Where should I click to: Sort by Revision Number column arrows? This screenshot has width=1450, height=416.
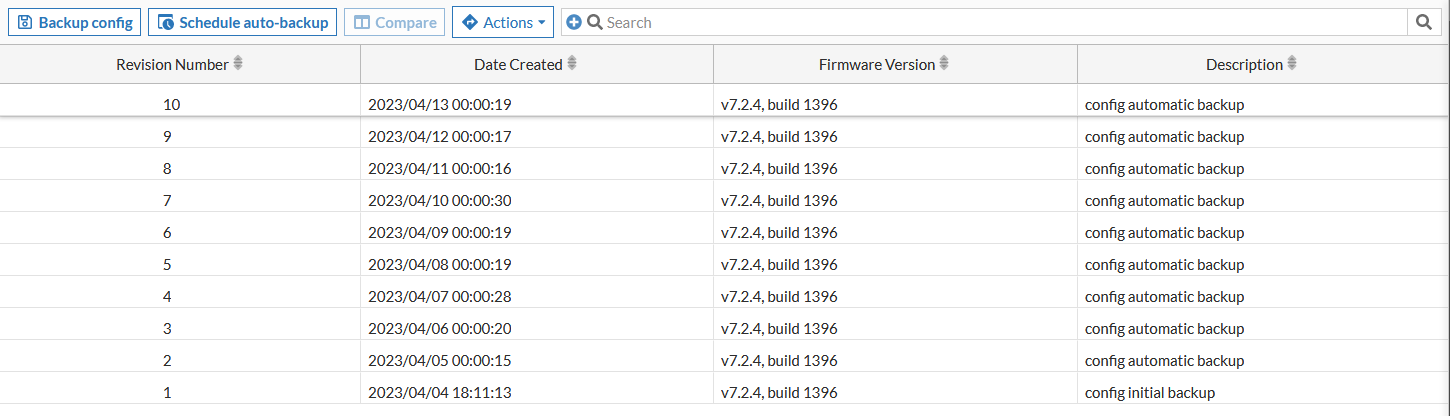[238, 64]
